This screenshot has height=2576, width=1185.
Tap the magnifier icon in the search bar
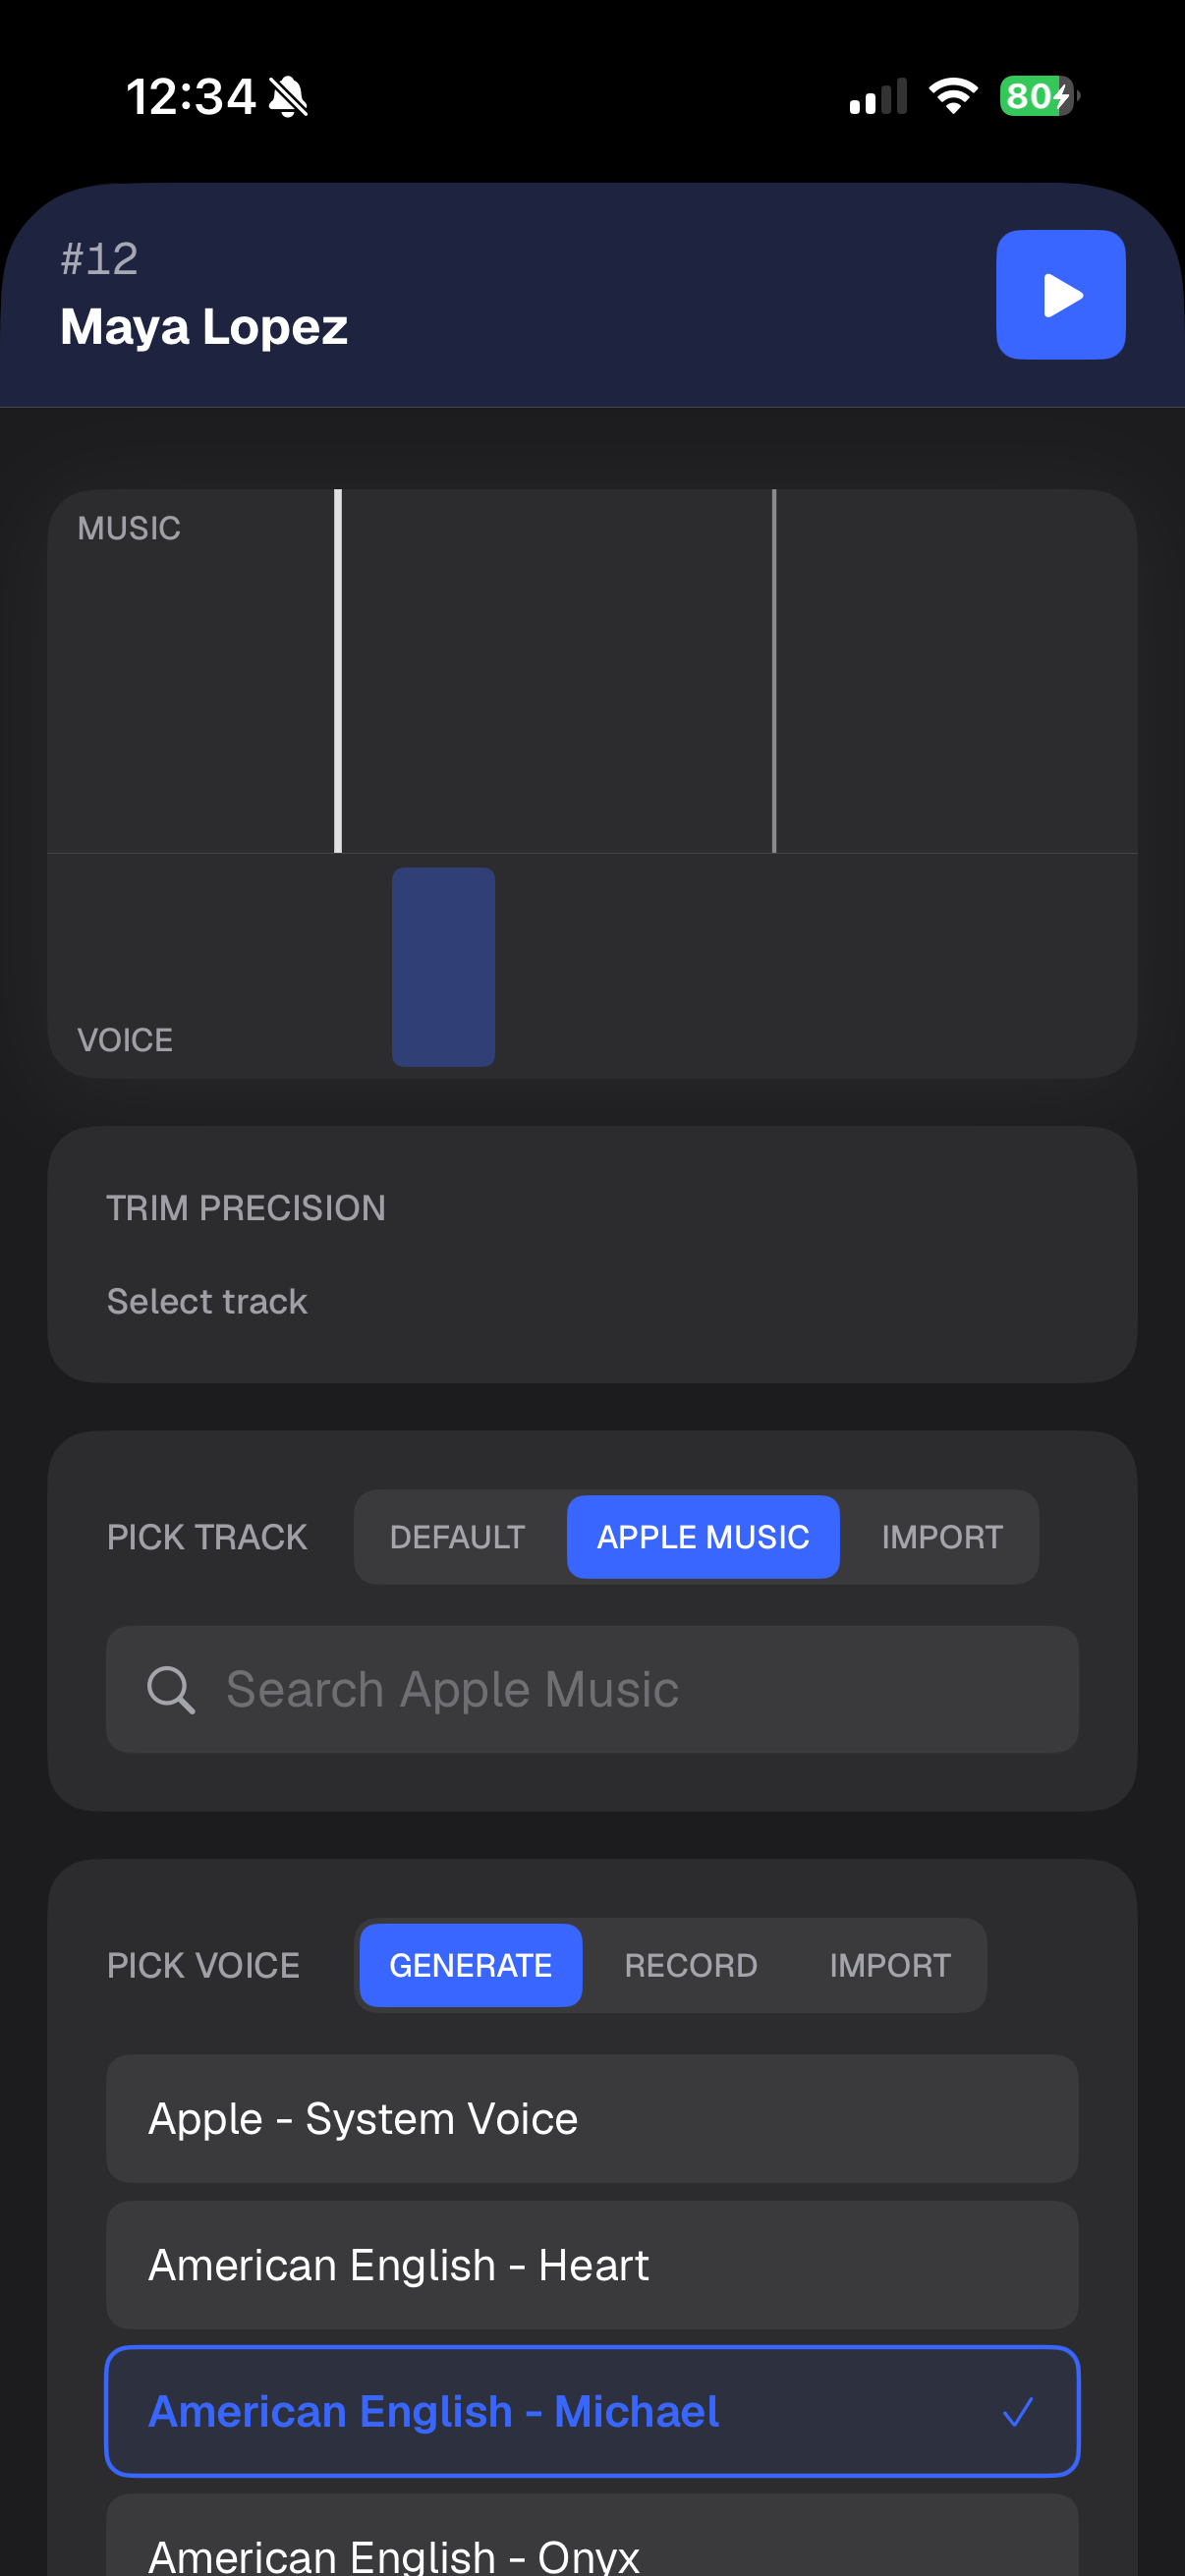[172, 1689]
